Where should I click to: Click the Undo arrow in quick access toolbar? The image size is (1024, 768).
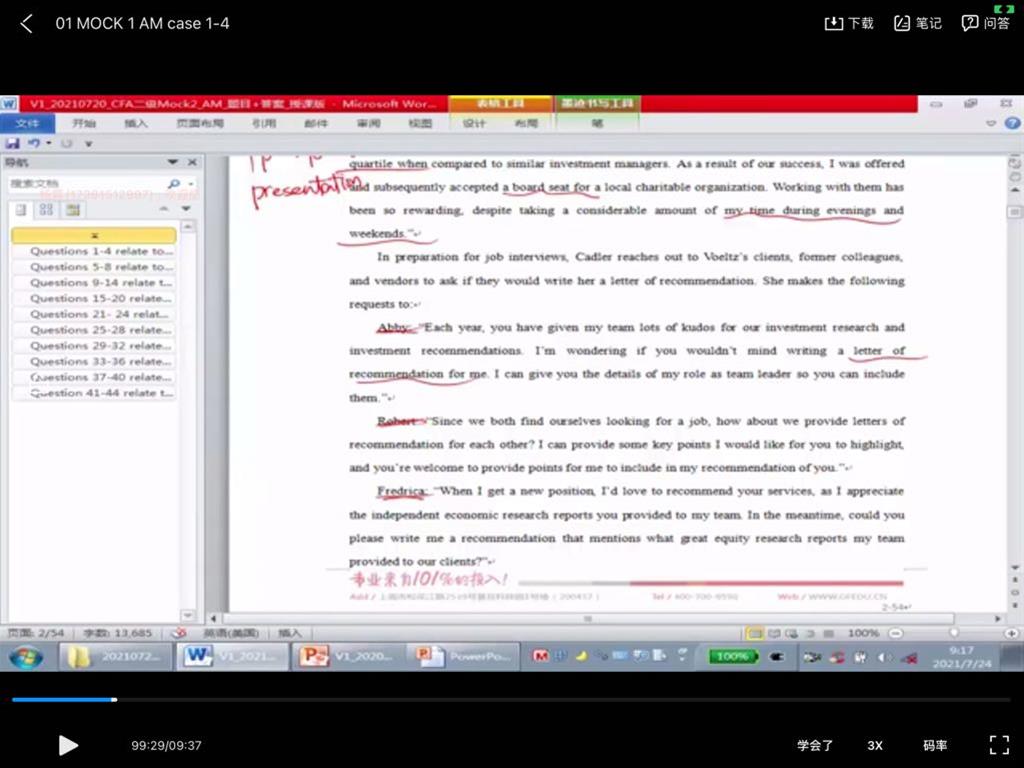[34, 144]
